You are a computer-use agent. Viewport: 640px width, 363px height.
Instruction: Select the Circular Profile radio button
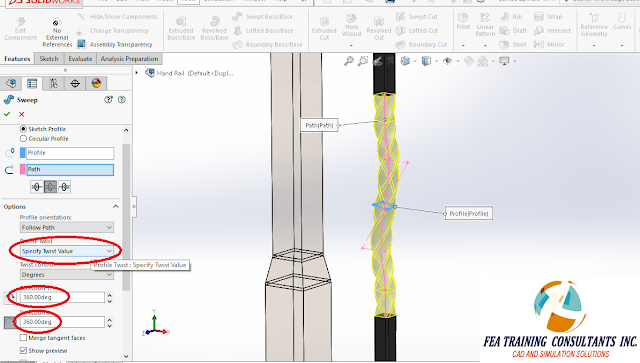click(23, 139)
